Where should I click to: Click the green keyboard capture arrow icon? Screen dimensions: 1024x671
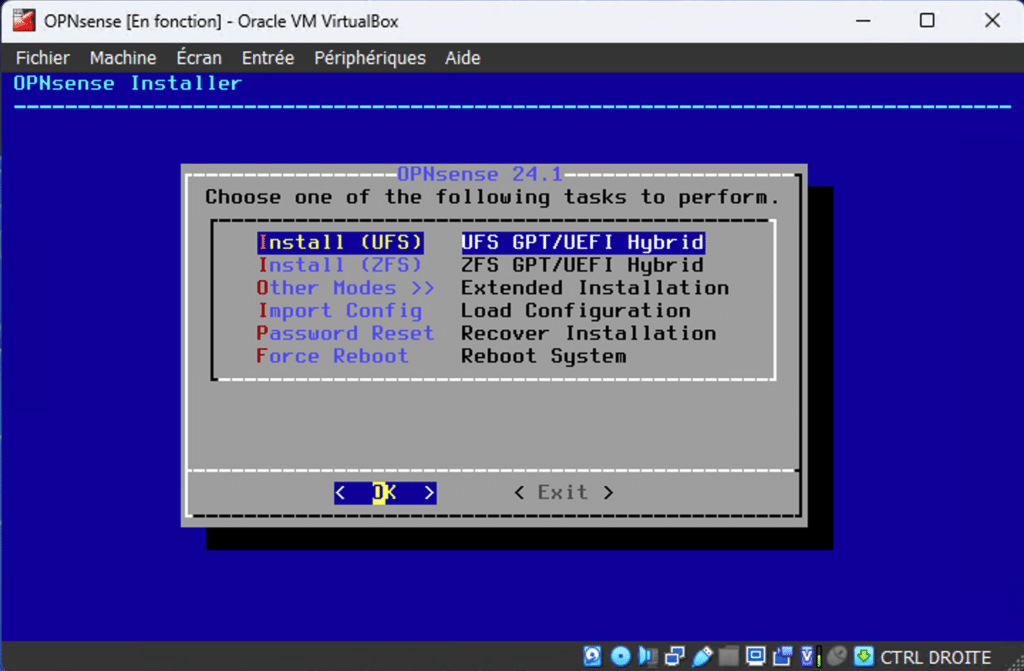(x=863, y=656)
